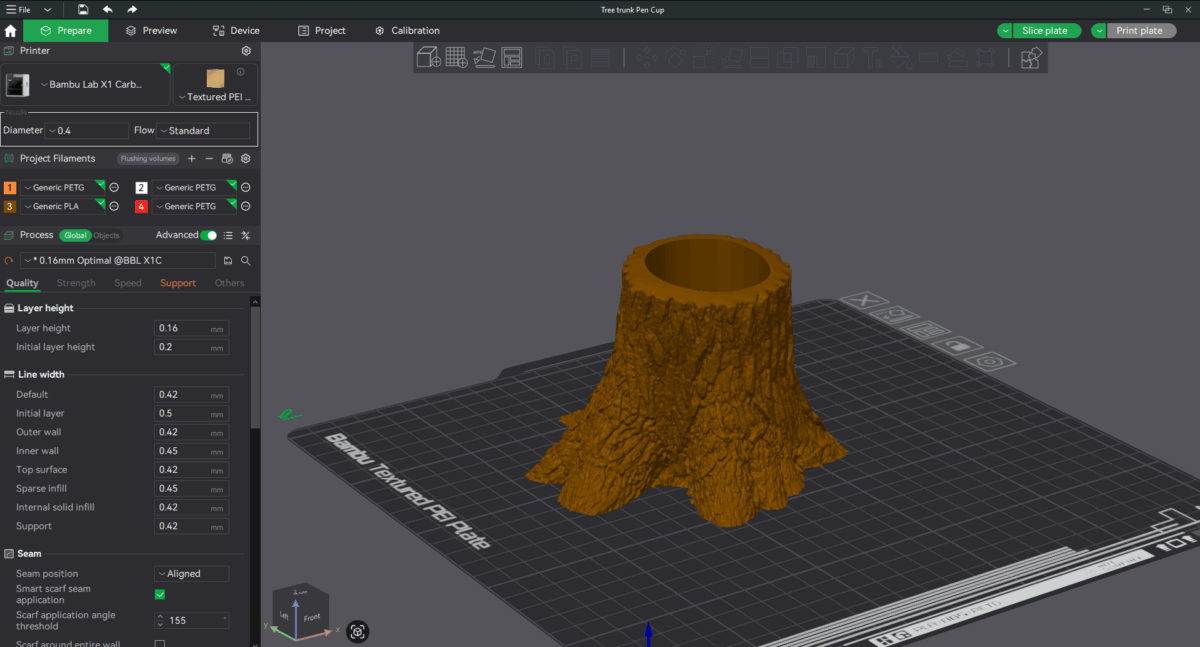
Task: Open the Support settings tab
Action: click(178, 283)
